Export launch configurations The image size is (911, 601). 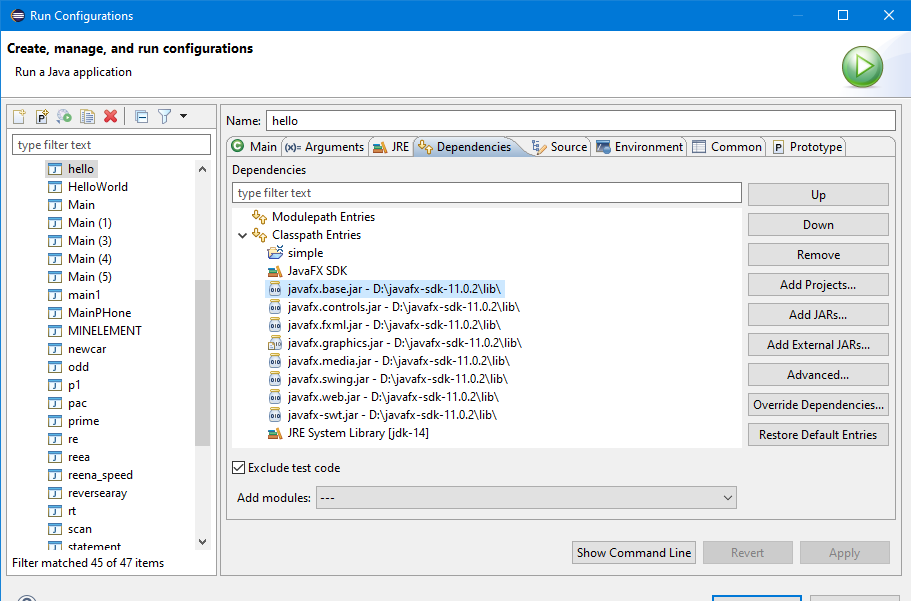click(x=62, y=116)
